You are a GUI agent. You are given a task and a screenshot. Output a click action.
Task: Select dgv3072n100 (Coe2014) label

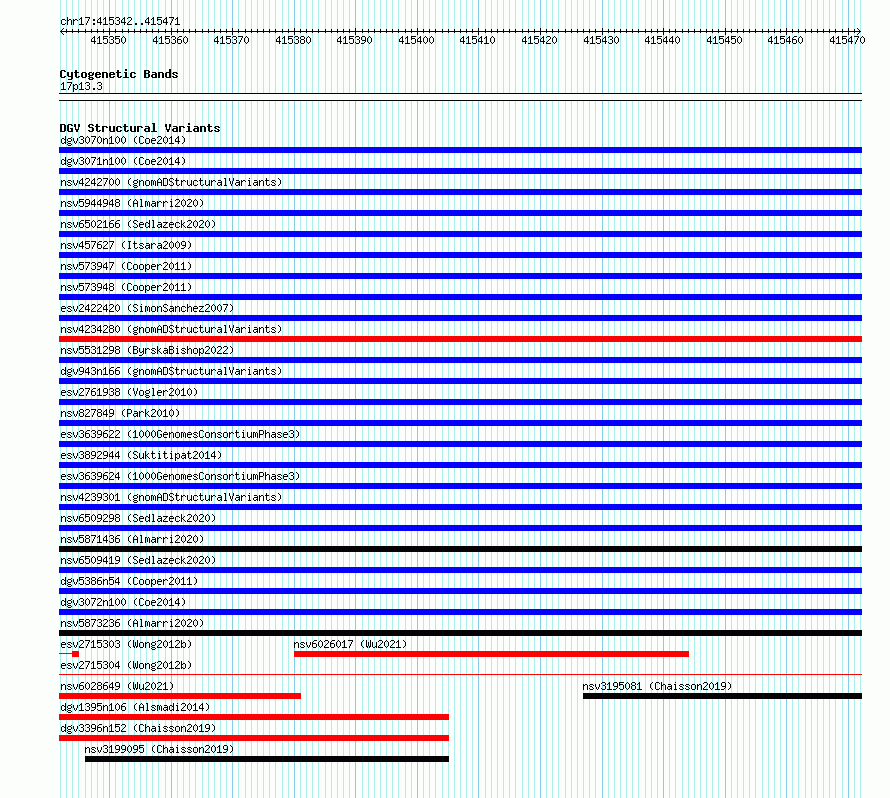(x=123, y=602)
